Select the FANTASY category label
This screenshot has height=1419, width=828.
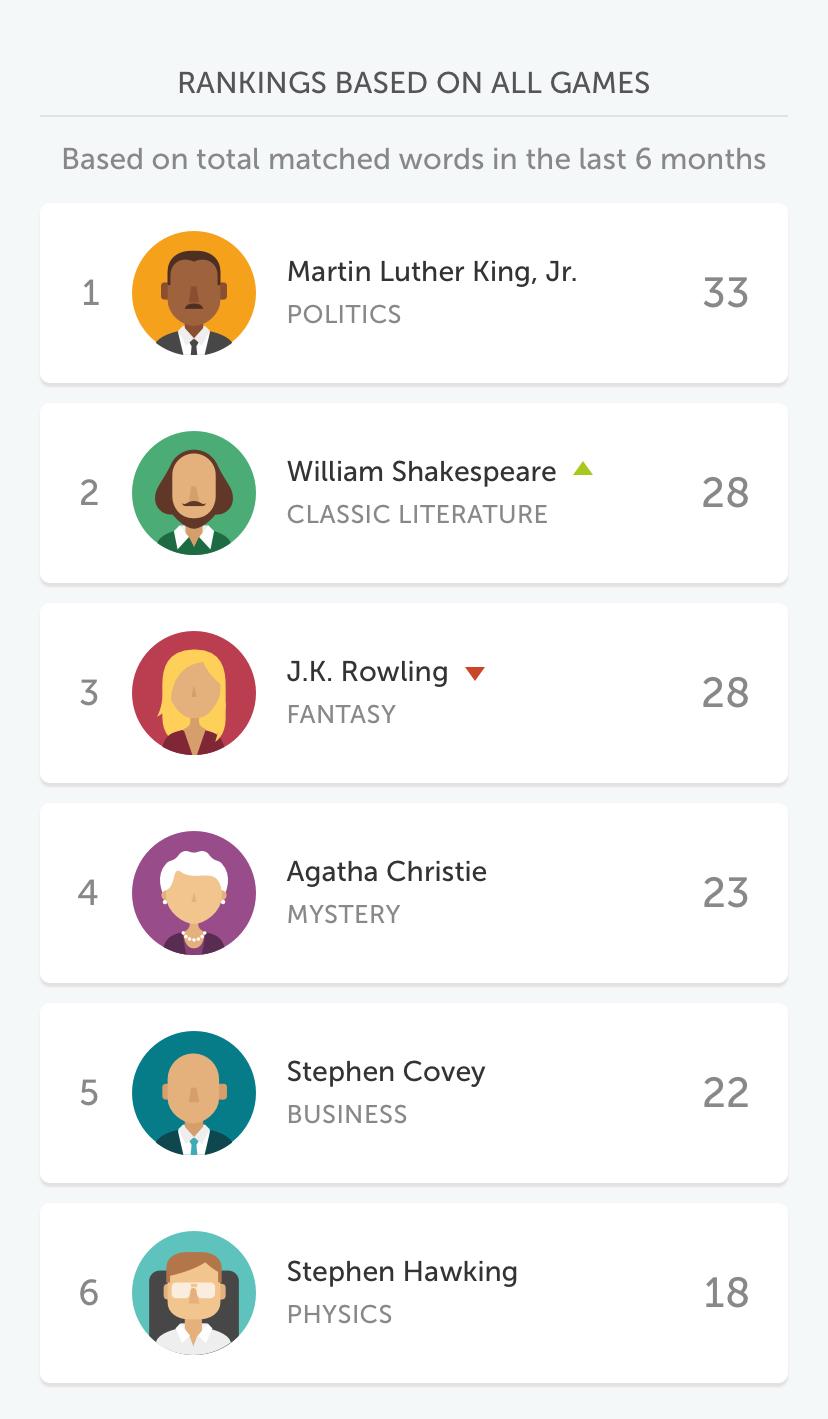[342, 714]
